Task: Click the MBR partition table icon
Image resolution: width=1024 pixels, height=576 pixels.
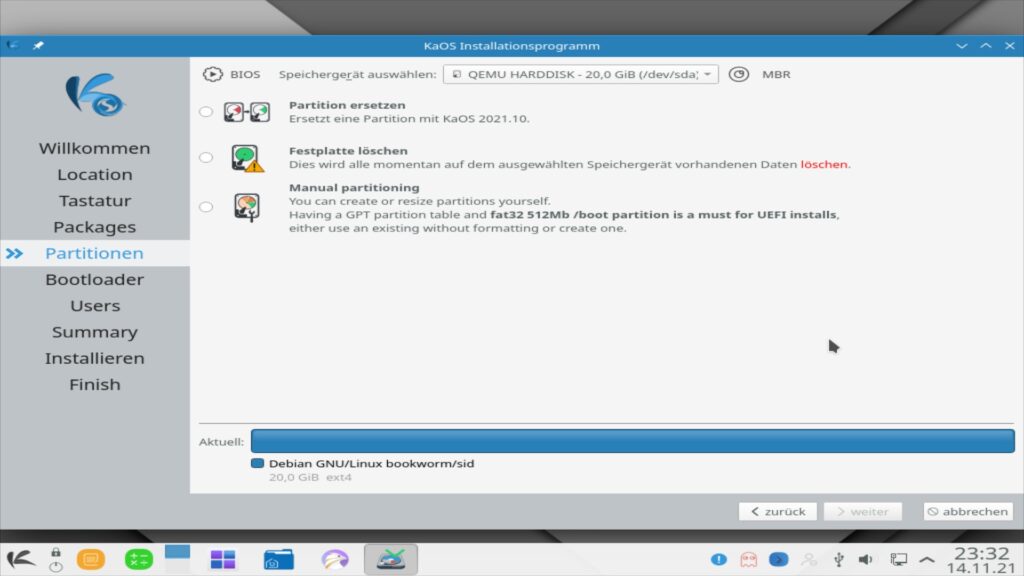Action: click(739, 74)
